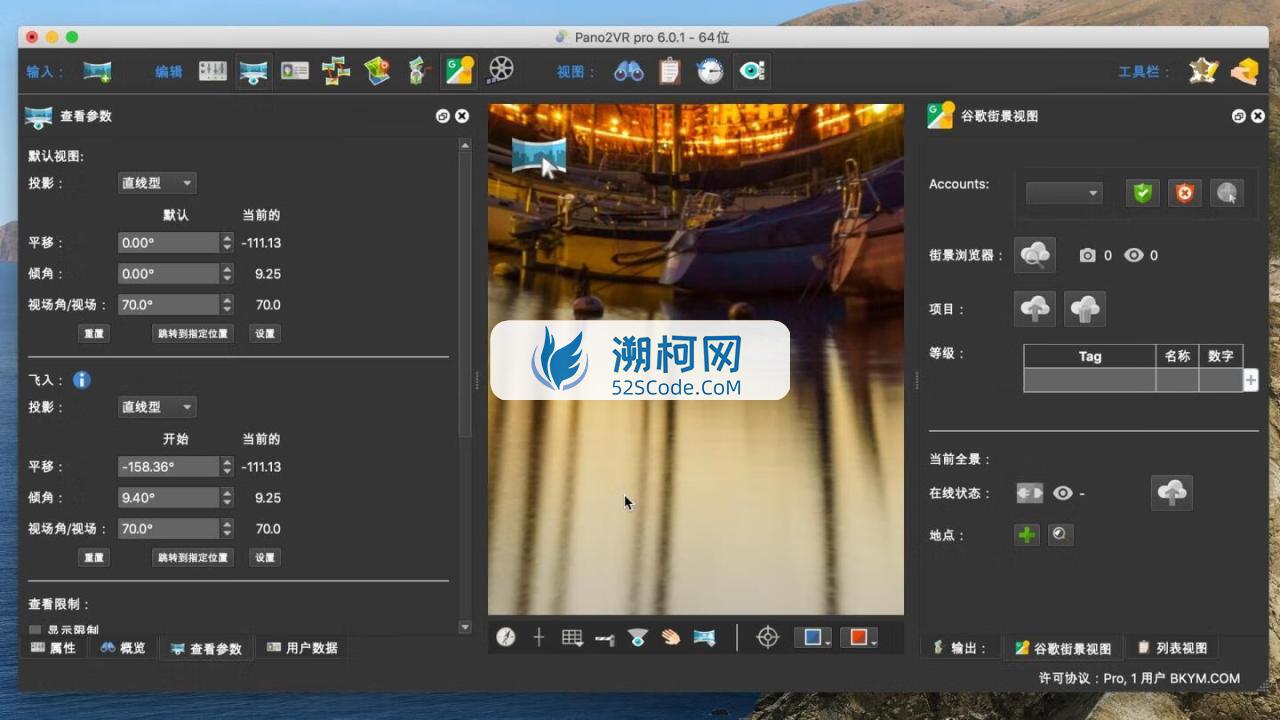1280x720 pixels.
Task: Click default view 重置 reset button
Action: click(x=94, y=334)
